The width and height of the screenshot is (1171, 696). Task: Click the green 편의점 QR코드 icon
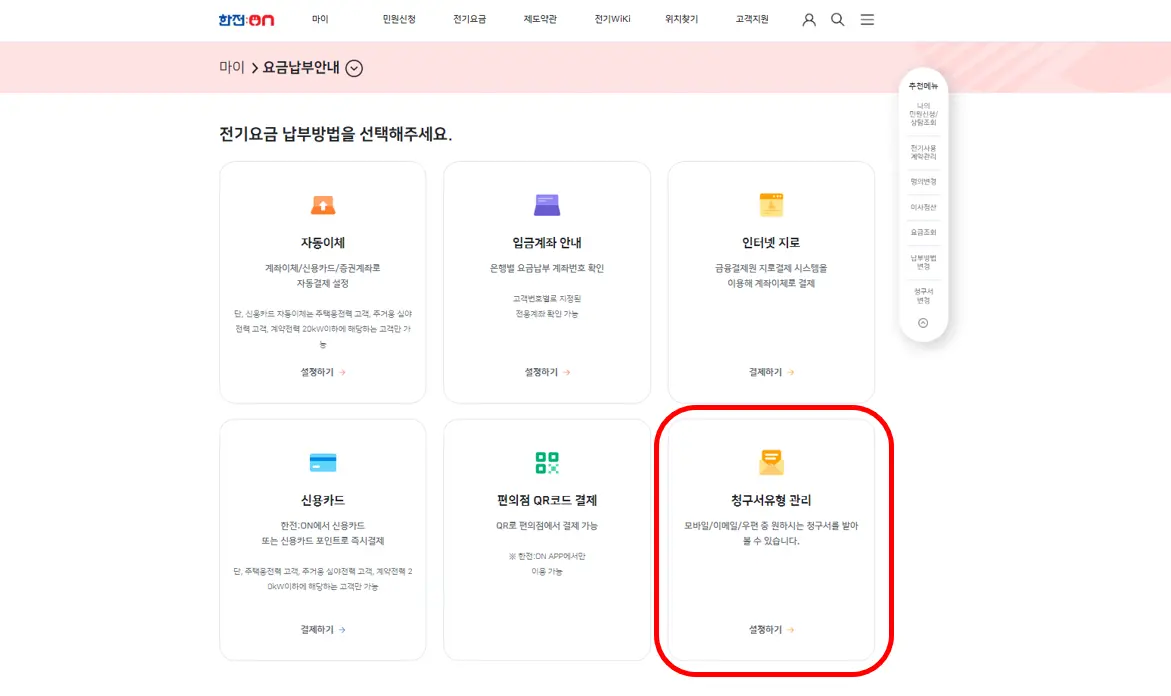point(546,463)
